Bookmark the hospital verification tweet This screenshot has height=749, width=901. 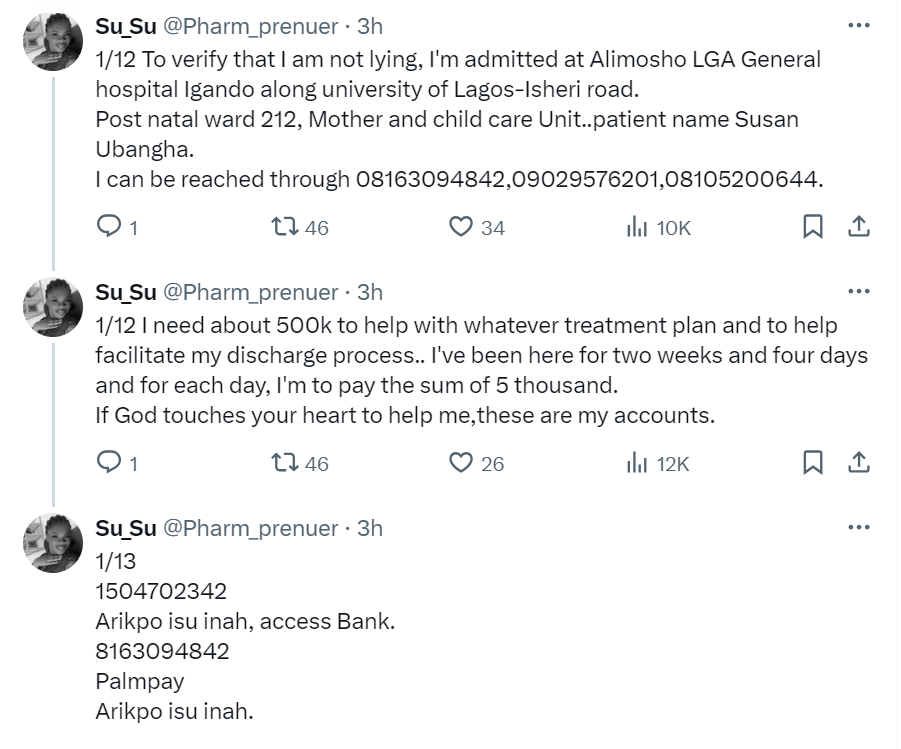tap(813, 228)
